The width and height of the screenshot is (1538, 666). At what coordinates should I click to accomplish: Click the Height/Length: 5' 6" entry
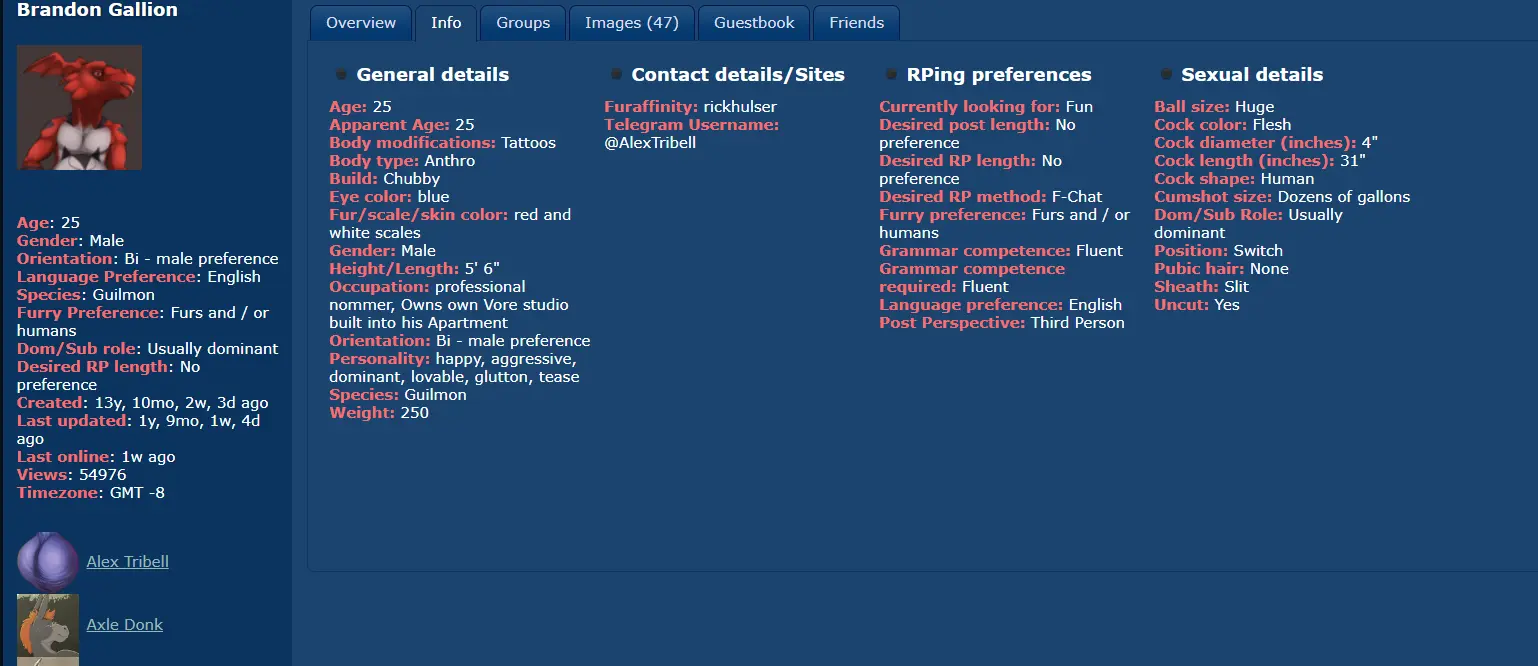(x=414, y=269)
